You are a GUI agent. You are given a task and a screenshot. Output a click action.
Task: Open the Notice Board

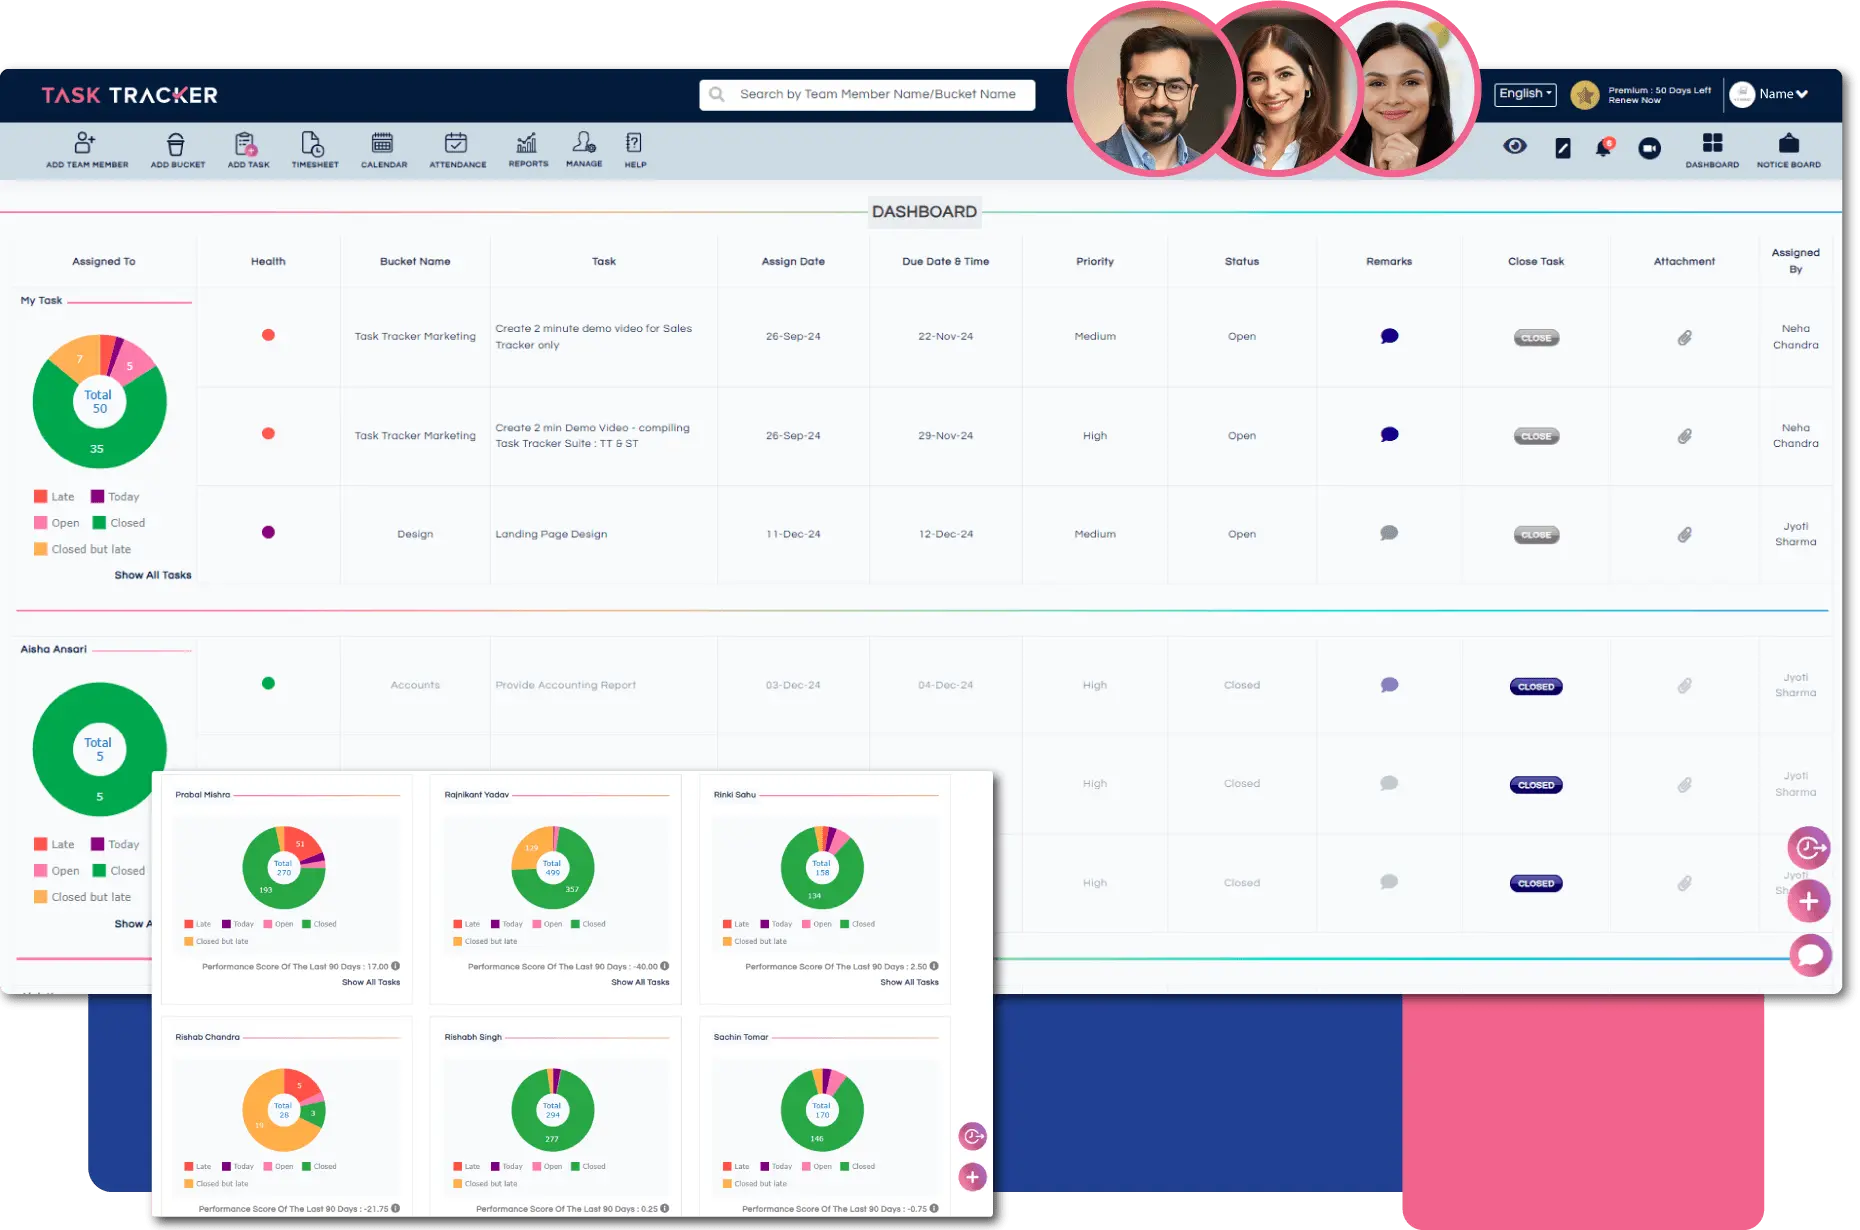(1788, 149)
